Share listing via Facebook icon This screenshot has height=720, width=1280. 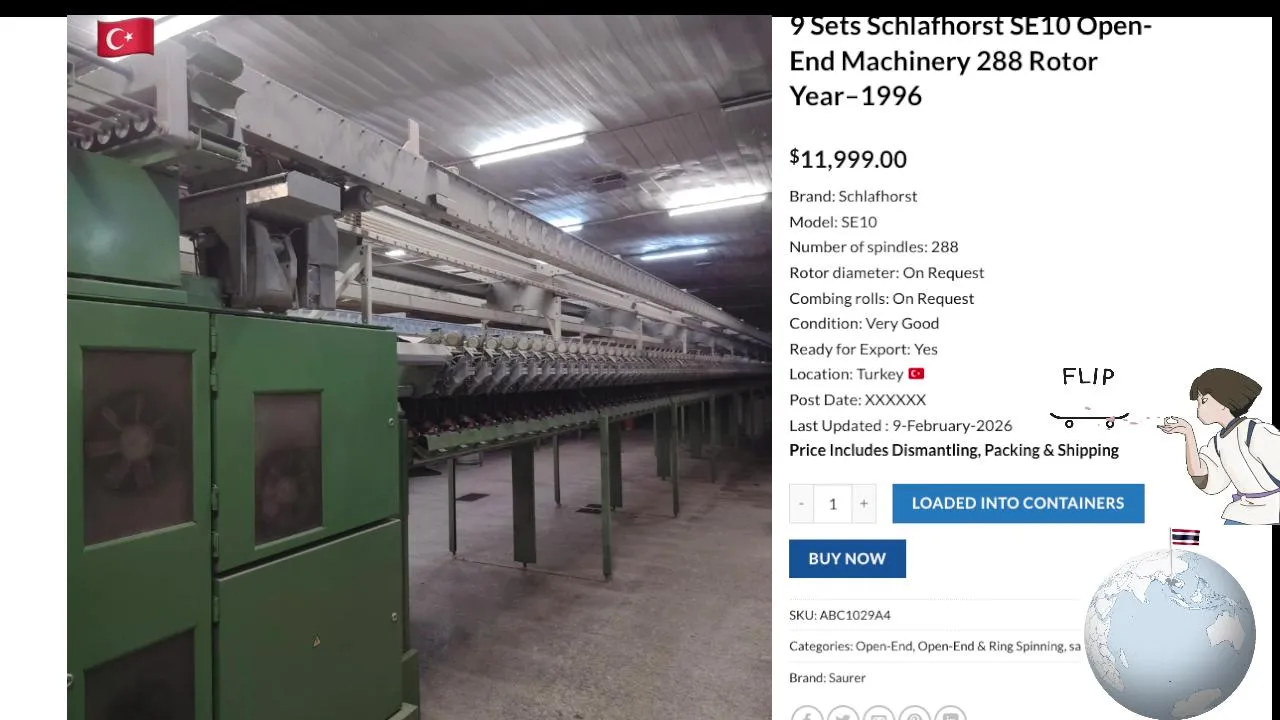[807, 714]
